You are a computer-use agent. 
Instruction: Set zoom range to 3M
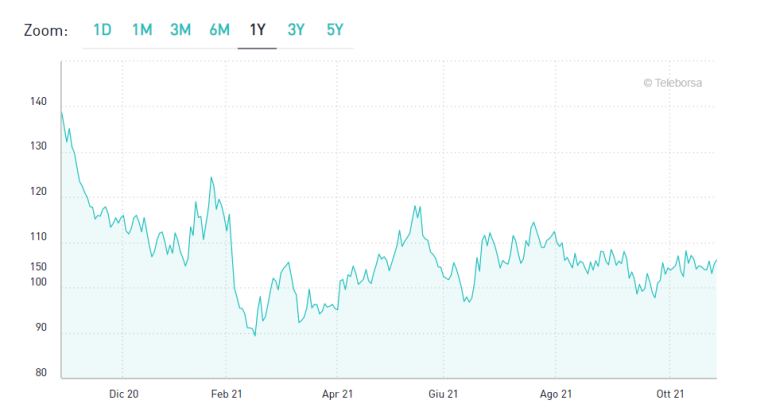[x=180, y=30]
